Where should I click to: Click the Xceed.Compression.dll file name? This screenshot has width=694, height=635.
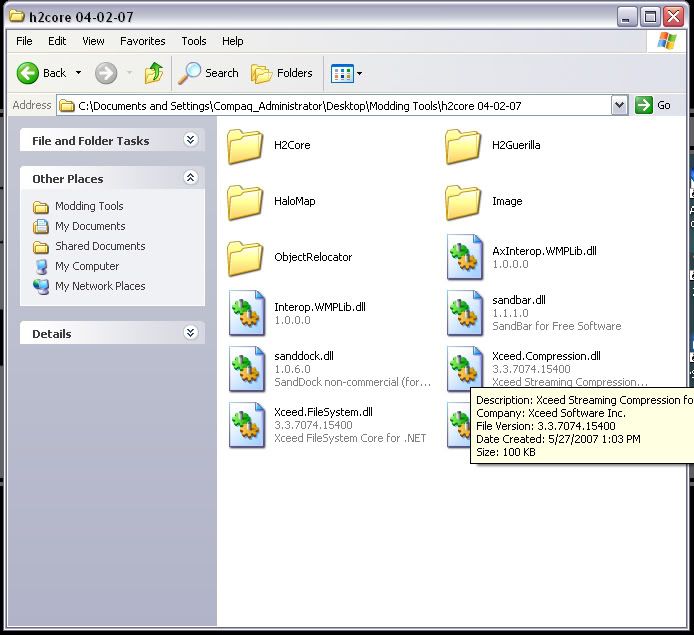click(546, 356)
